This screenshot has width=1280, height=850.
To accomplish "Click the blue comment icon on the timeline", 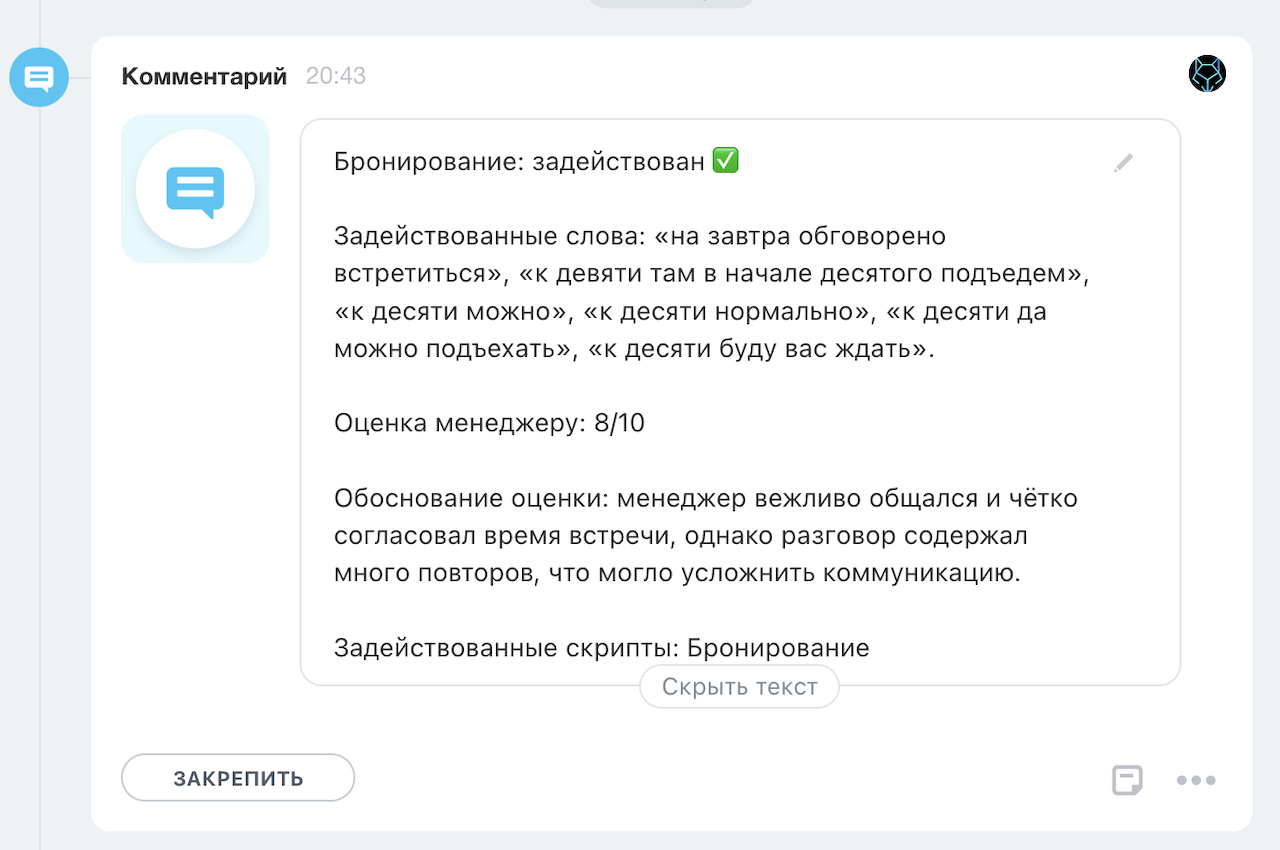I will [x=39, y=77].
